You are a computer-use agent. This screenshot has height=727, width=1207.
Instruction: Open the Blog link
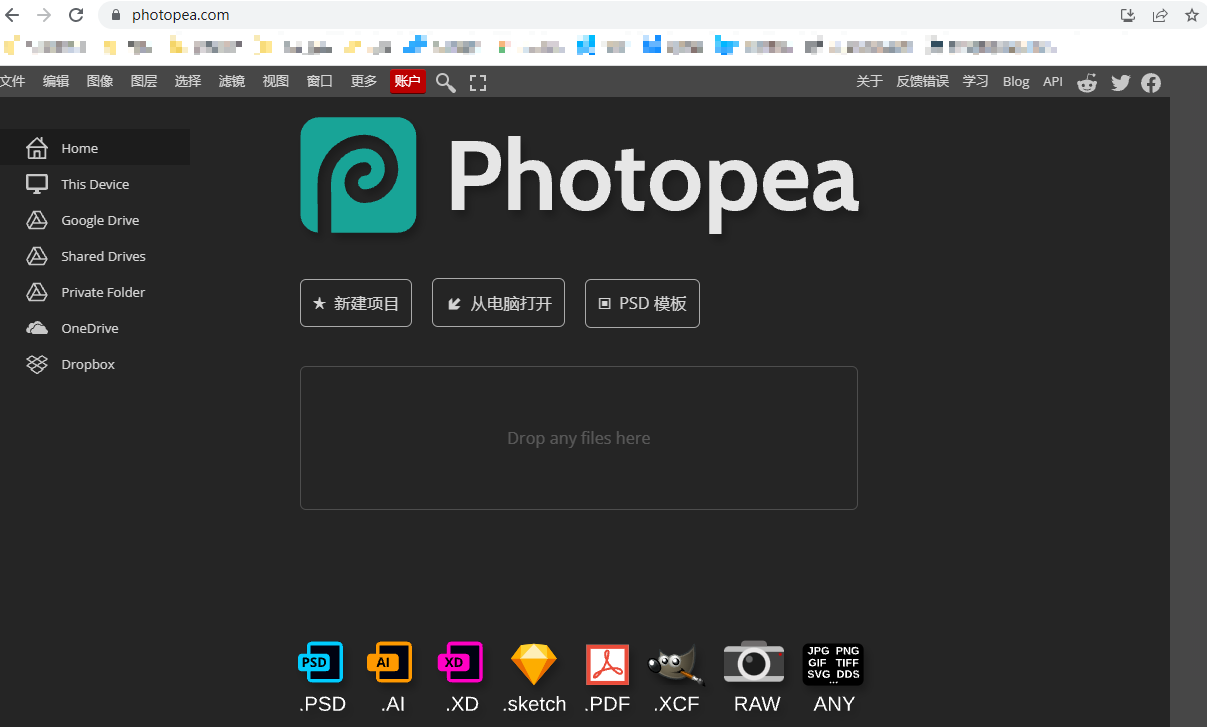pos(1016,82)
